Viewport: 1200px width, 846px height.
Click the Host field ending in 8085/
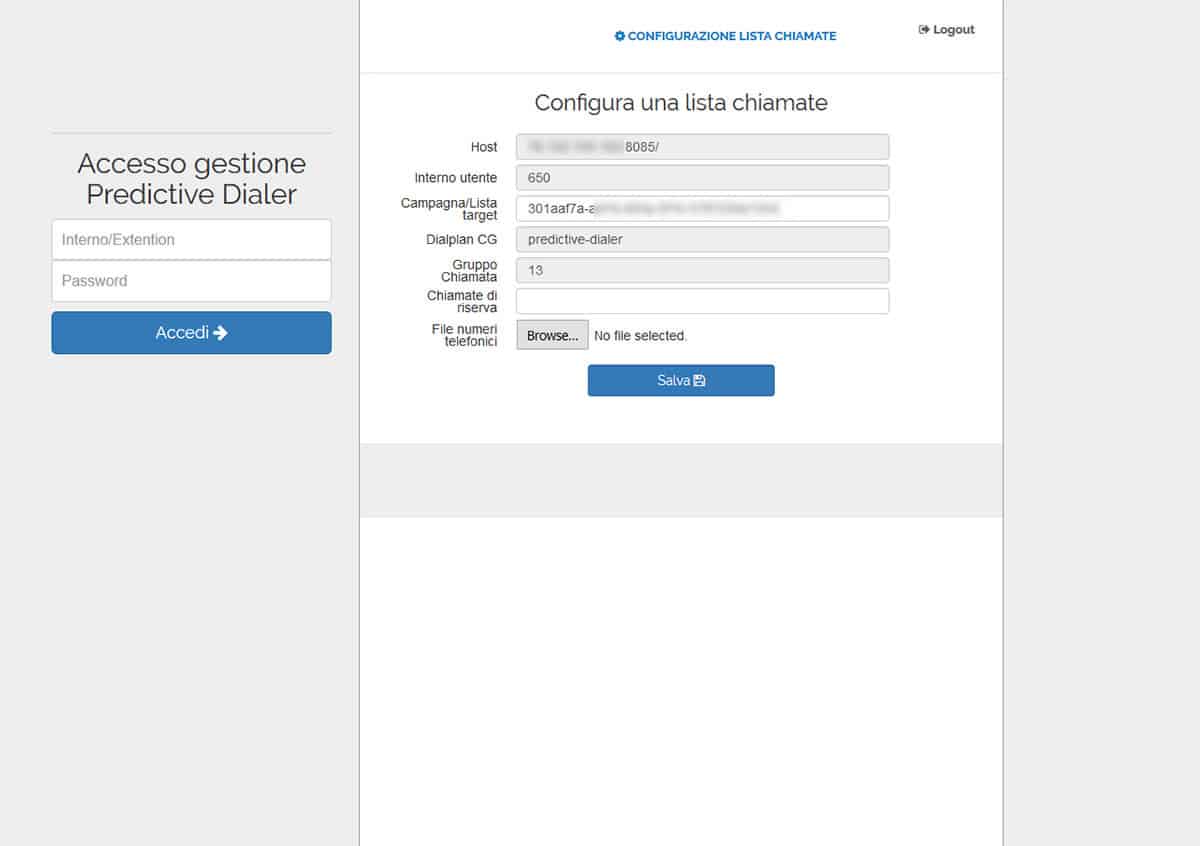(x=702, y=147)
